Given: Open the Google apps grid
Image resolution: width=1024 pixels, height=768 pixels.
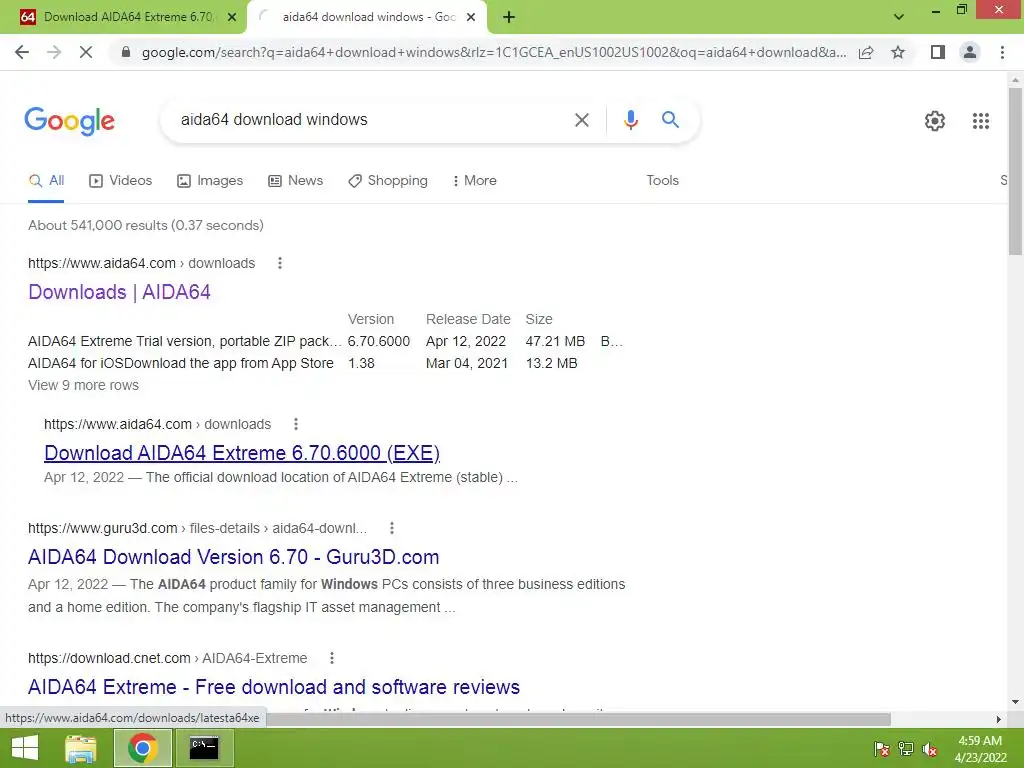Looking at the screenshot, I should tap(980, 121).
